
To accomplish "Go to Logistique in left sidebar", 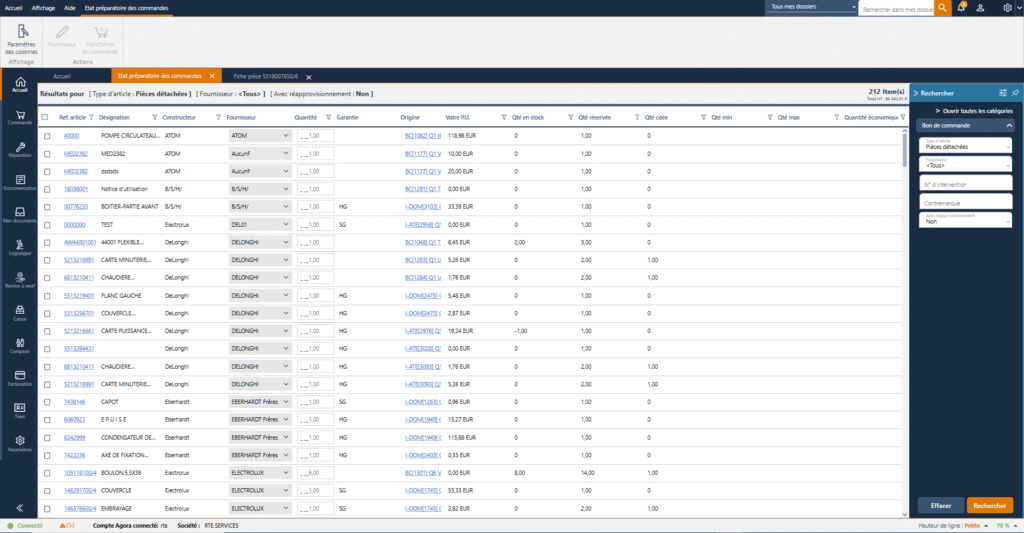I will point(19,247).
